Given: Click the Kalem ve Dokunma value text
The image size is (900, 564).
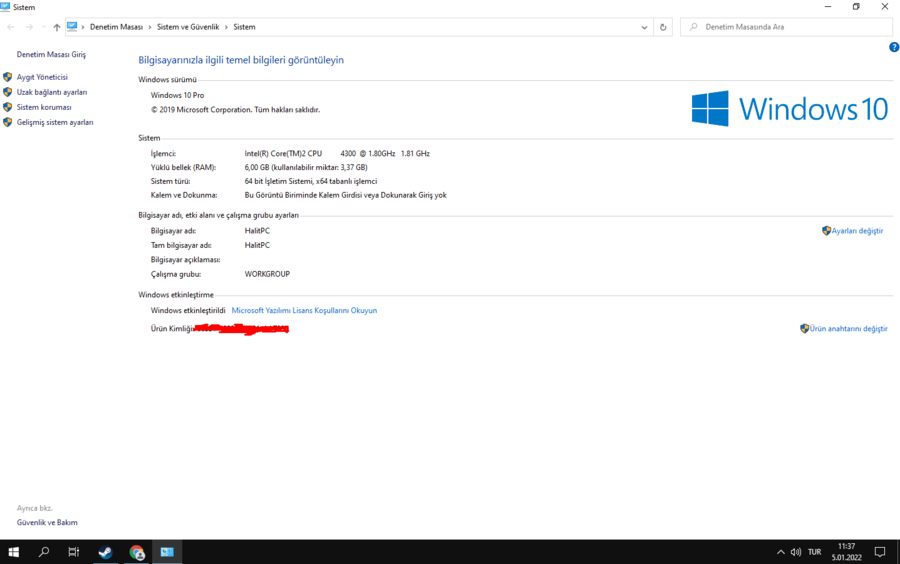Looking at the screenshot, I should tap(346, 195).
